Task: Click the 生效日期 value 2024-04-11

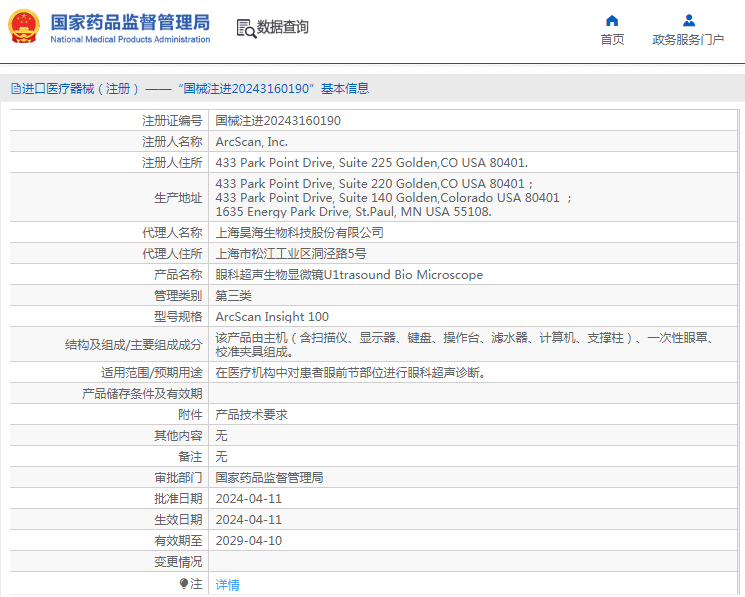Action: (x=248, y=520)
